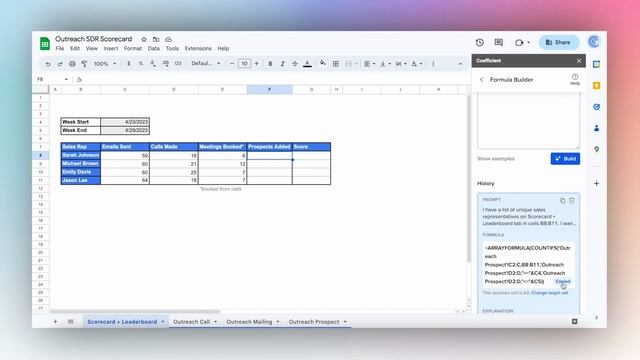Open the Edit menu
Image resolution: width=640 pixels, height=360 pixels.
[x=75, y=48]
